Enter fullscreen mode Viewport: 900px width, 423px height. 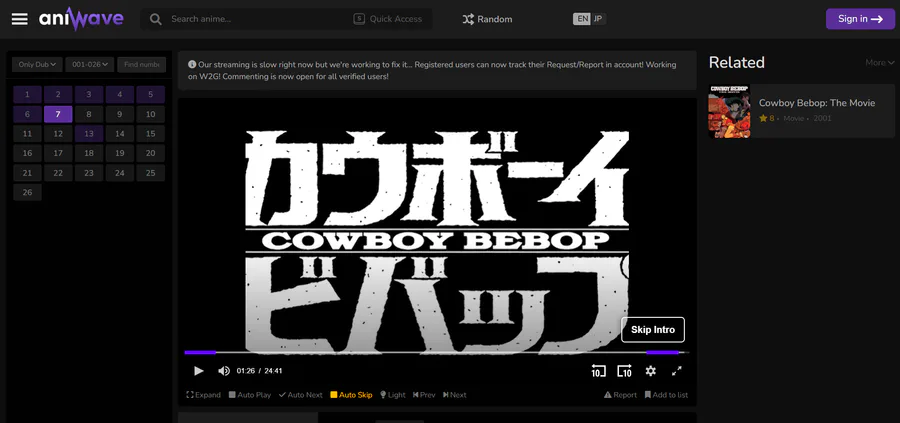[x=677, y=371]
